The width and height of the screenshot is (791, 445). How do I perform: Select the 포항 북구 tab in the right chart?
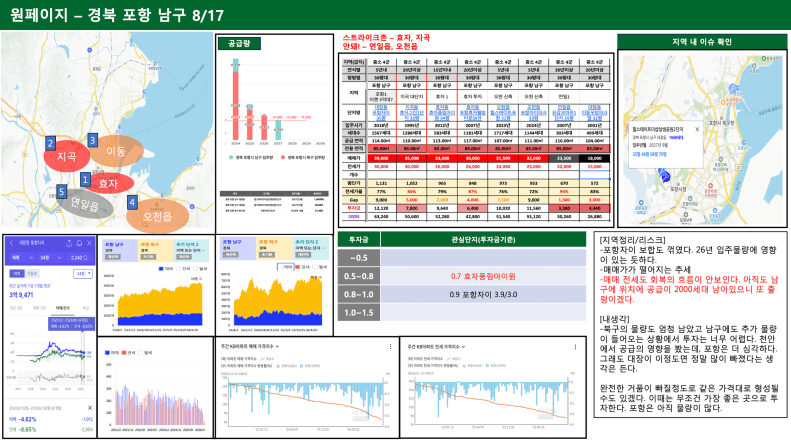point(274,247)
